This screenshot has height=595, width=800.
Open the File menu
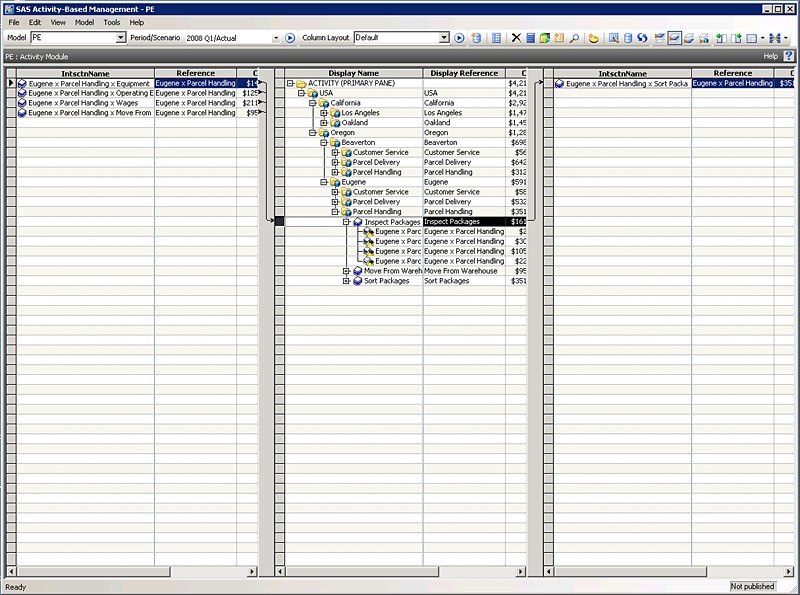pyautogui.click(x=14, y=22)
